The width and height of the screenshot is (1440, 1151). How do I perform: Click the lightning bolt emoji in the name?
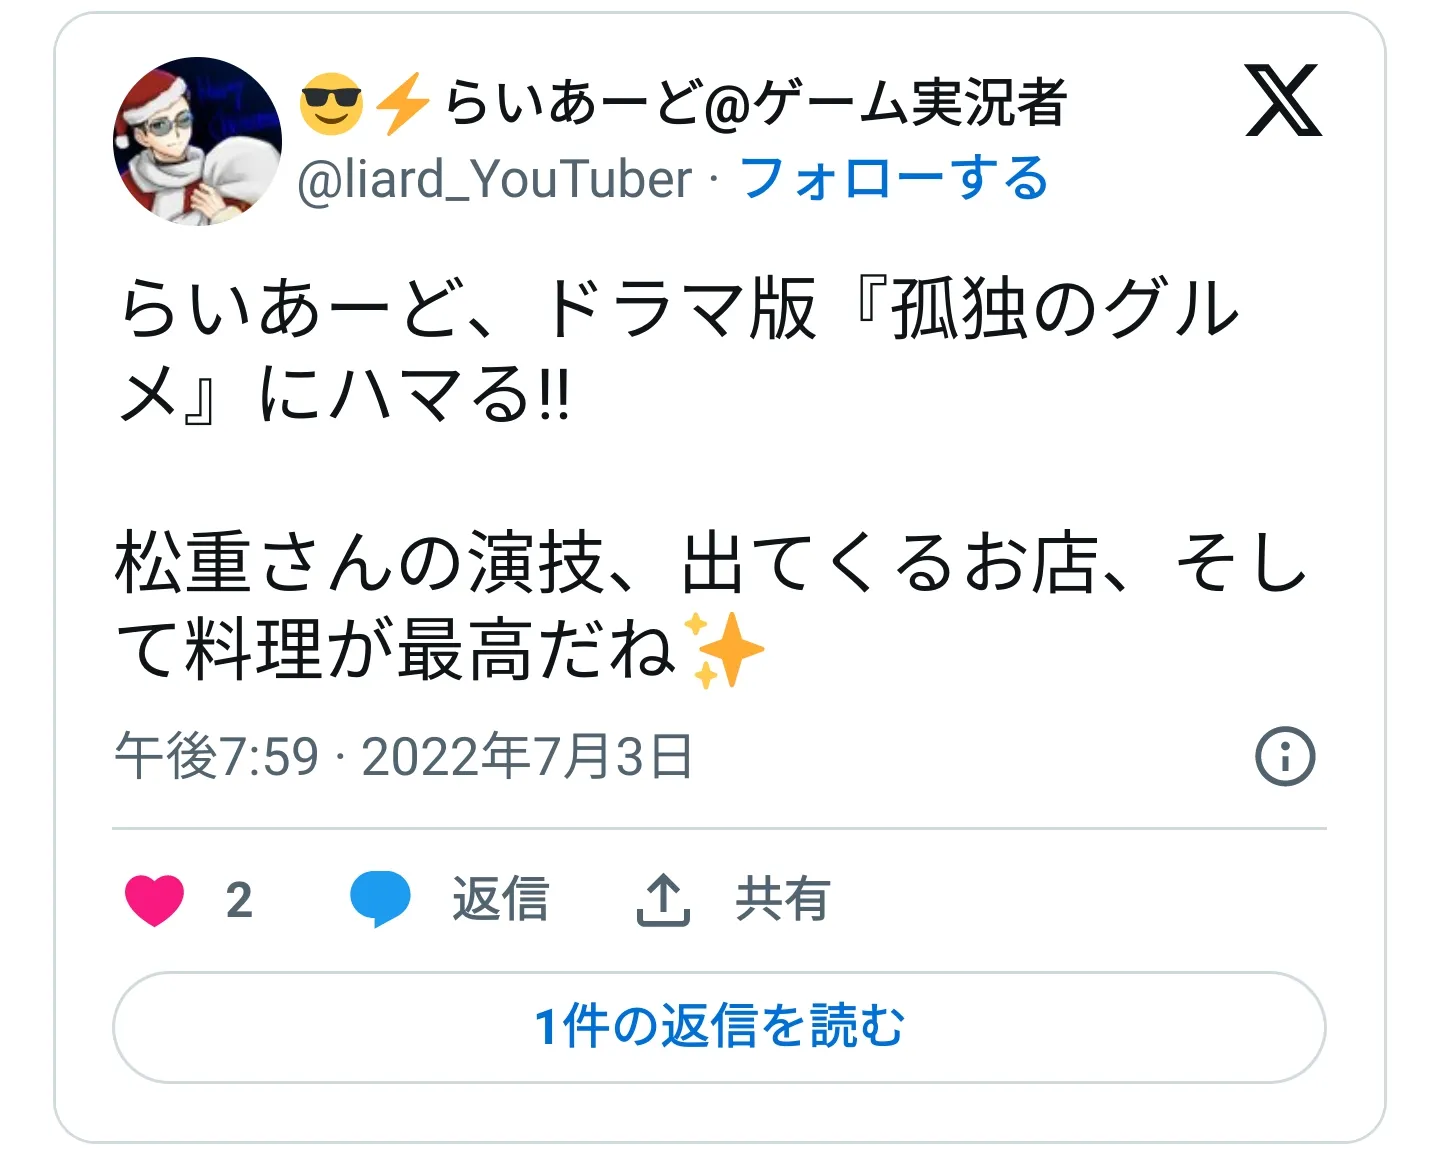click(403, 104)
